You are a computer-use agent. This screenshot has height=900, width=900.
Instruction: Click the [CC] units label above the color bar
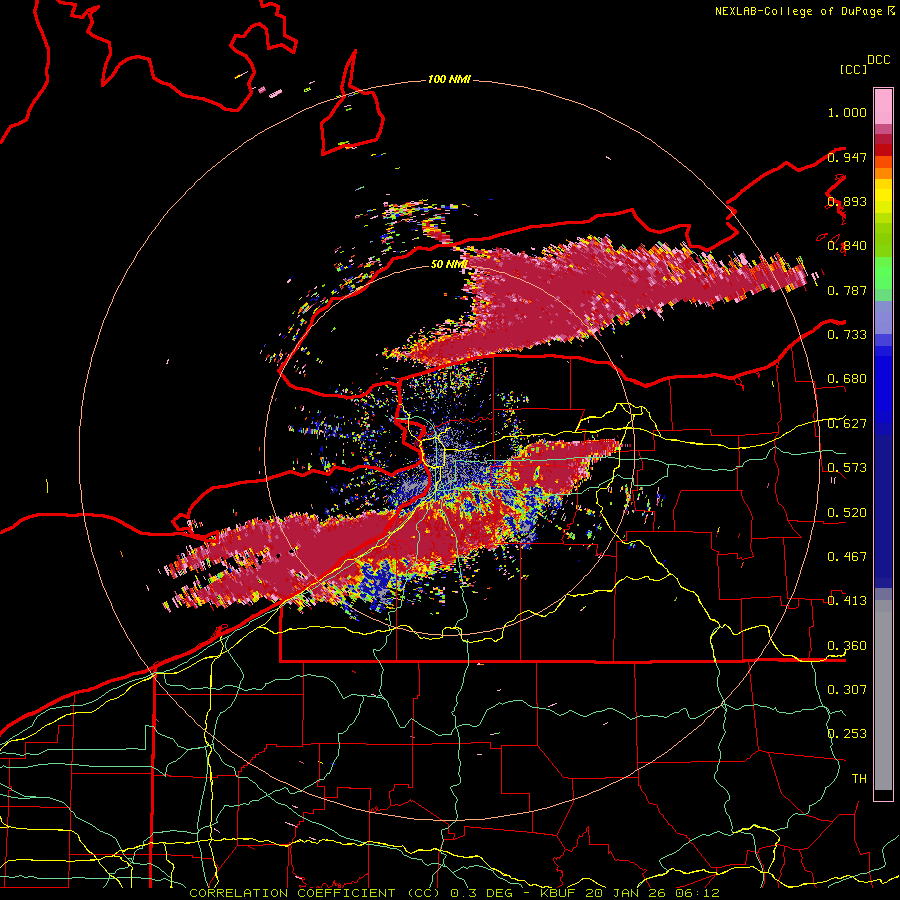[853, 69]
